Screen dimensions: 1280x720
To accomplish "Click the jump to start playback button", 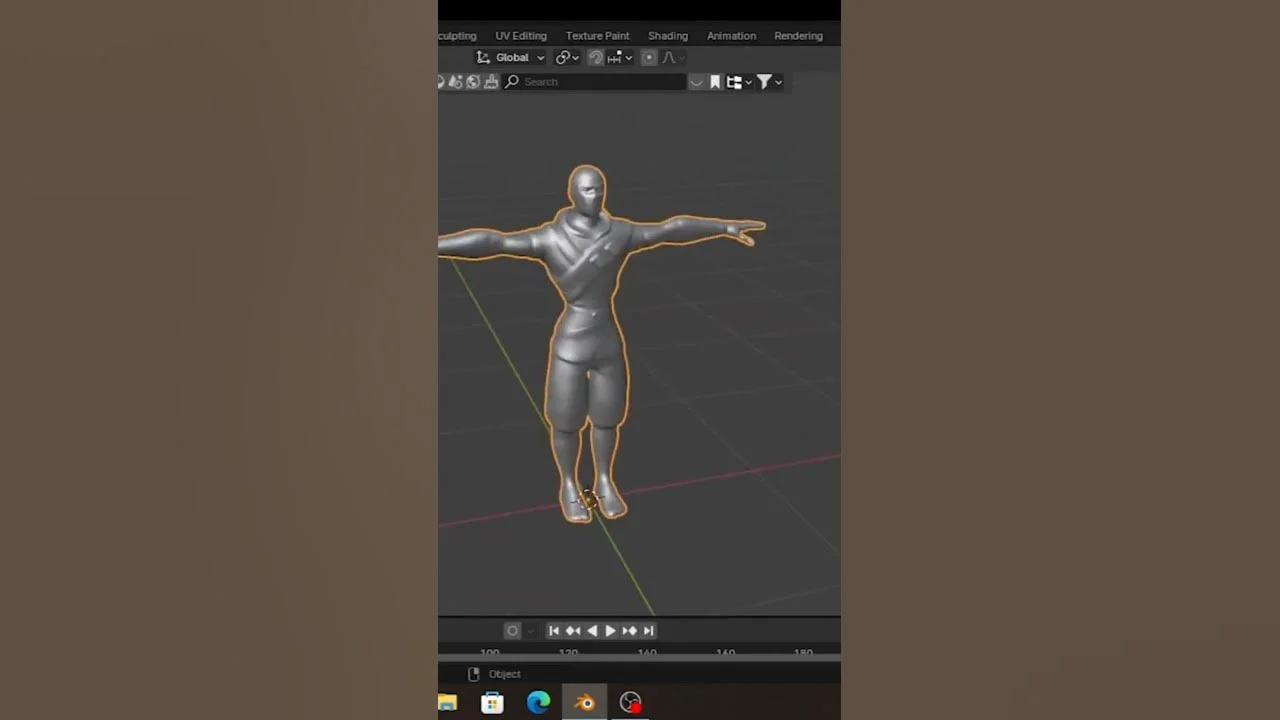I will (x=553, y=630).
